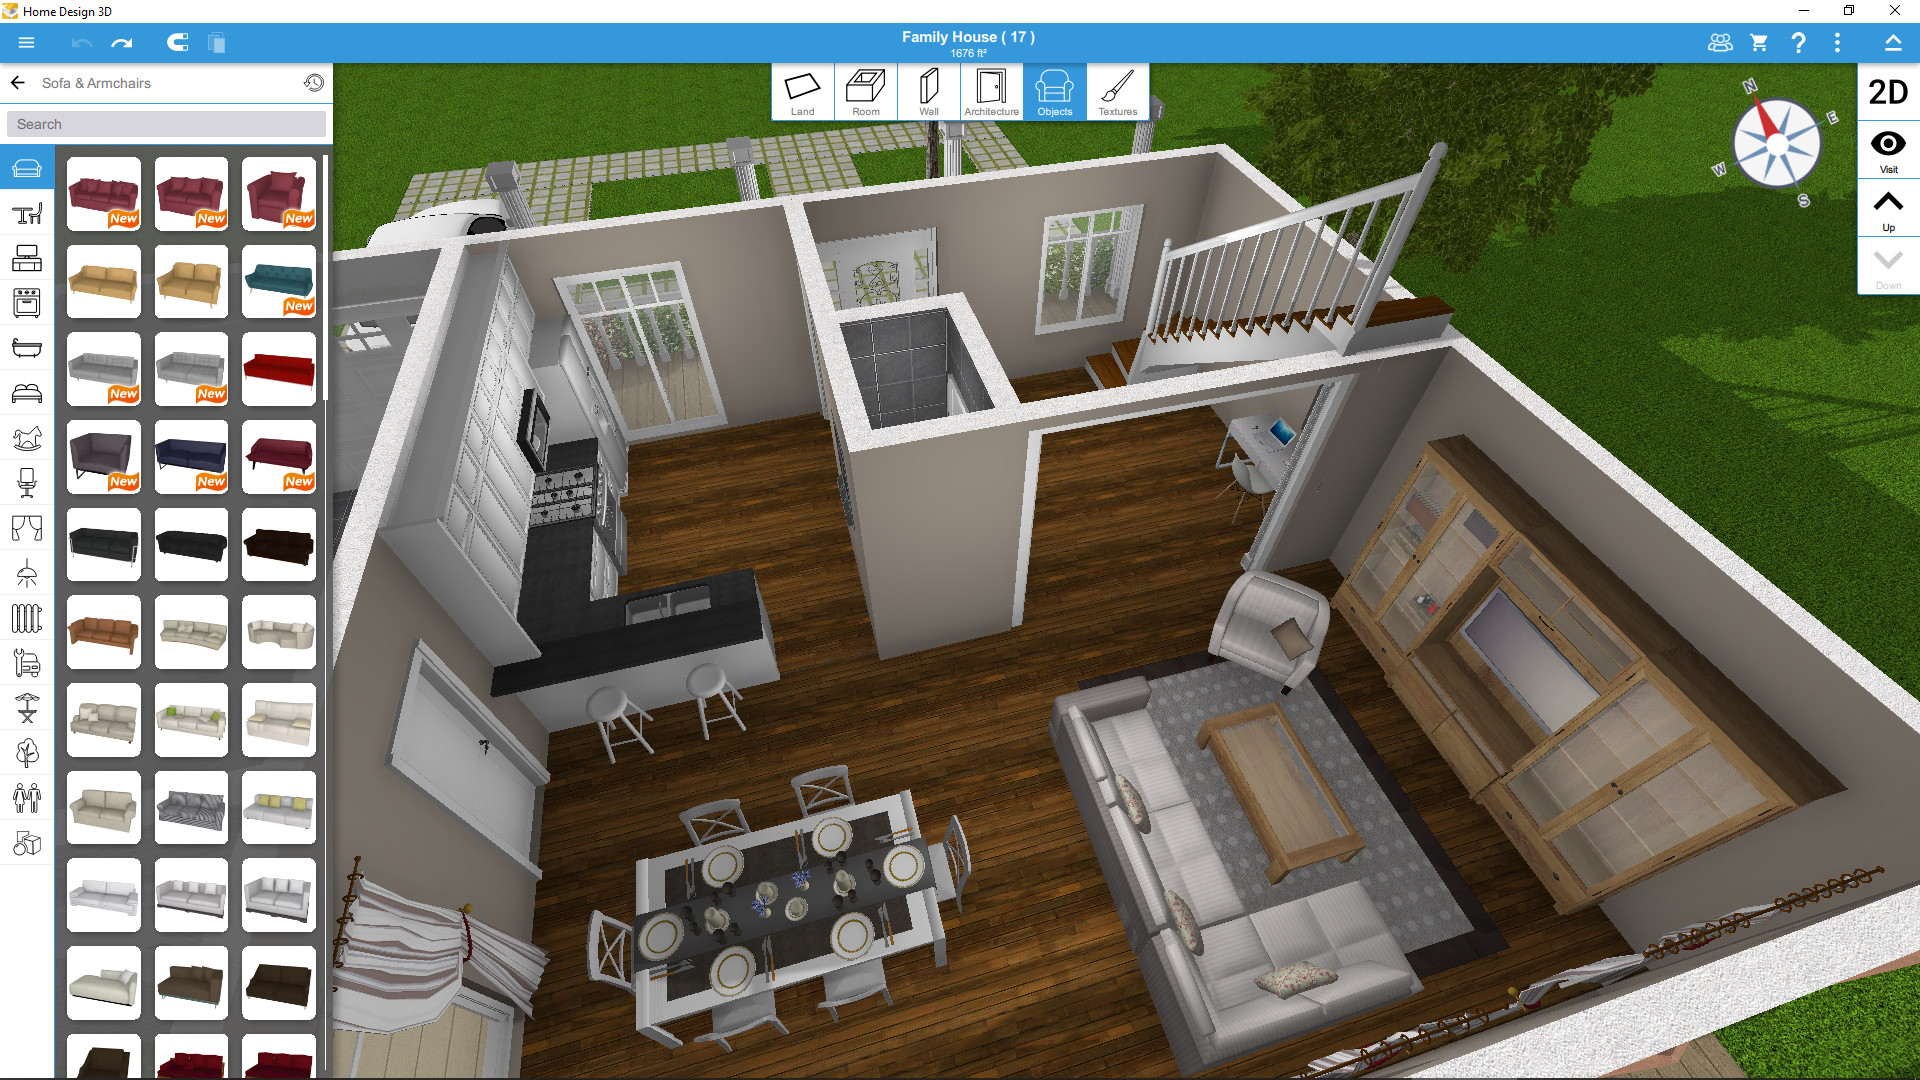Toggle the main menu hamburger icon
Screen dimensions: 1920x1080
tap(22, 41)
